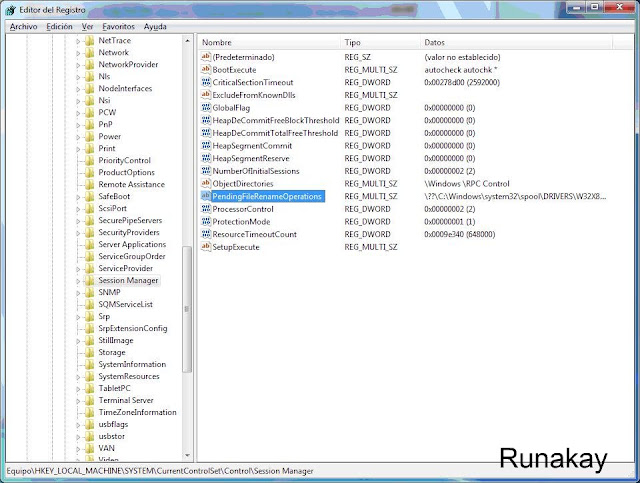Click the DWORD icon of HeapSegmentCommit
640x483 pixels.
[x=206, y=145]
